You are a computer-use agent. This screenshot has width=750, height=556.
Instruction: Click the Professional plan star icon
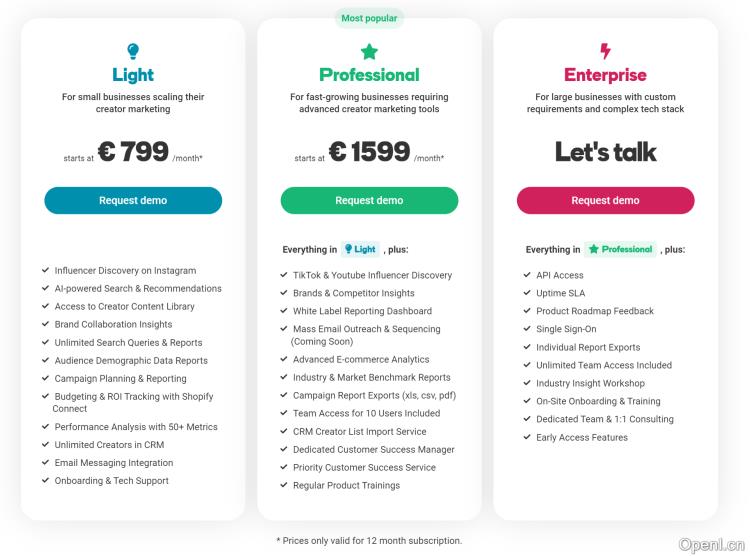pos(369,51)
